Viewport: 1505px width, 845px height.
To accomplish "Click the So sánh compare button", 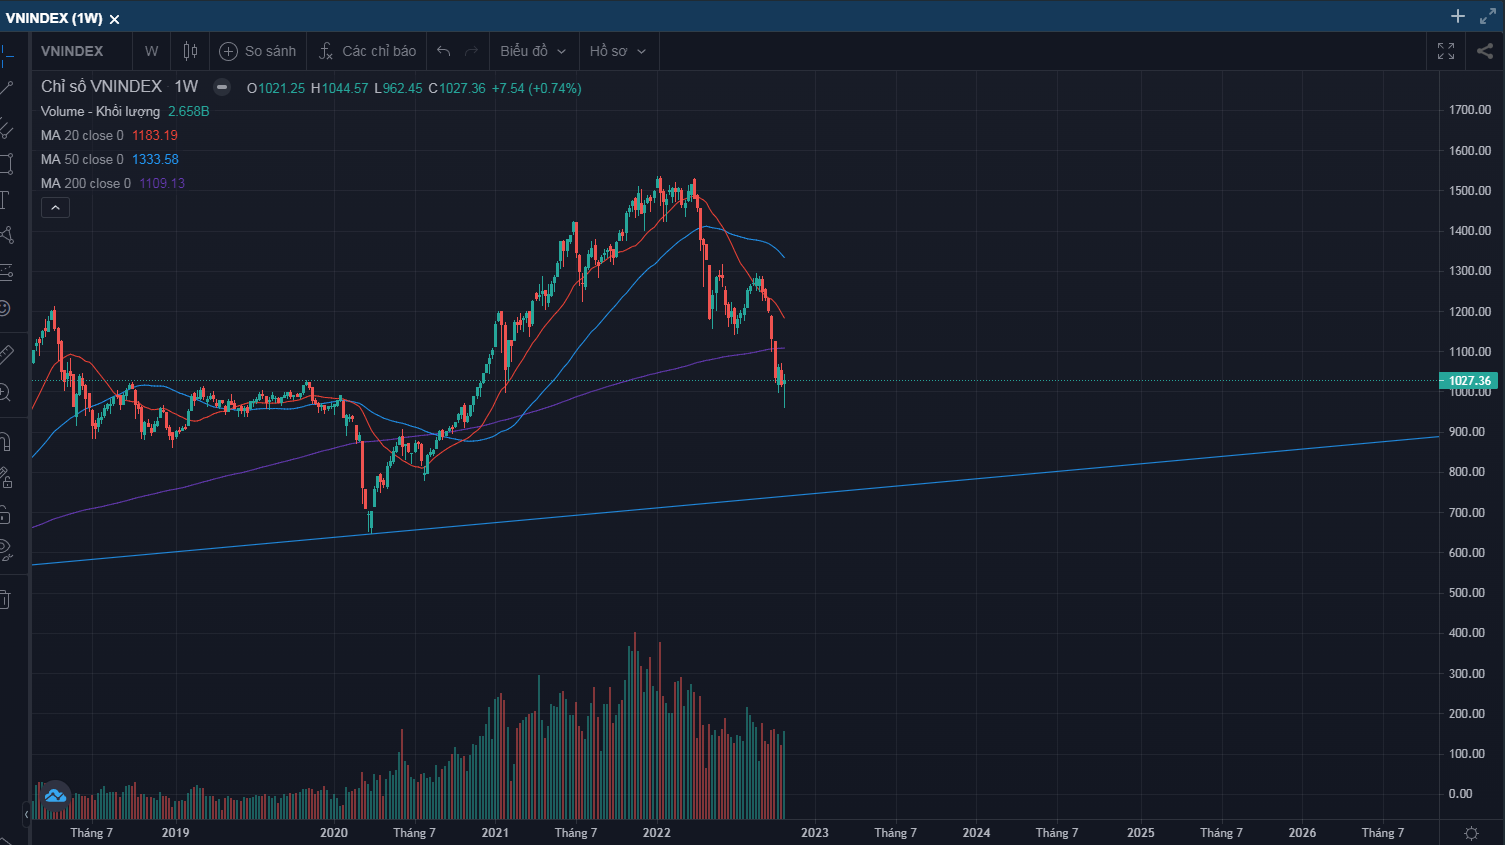I will pos(258,51).
